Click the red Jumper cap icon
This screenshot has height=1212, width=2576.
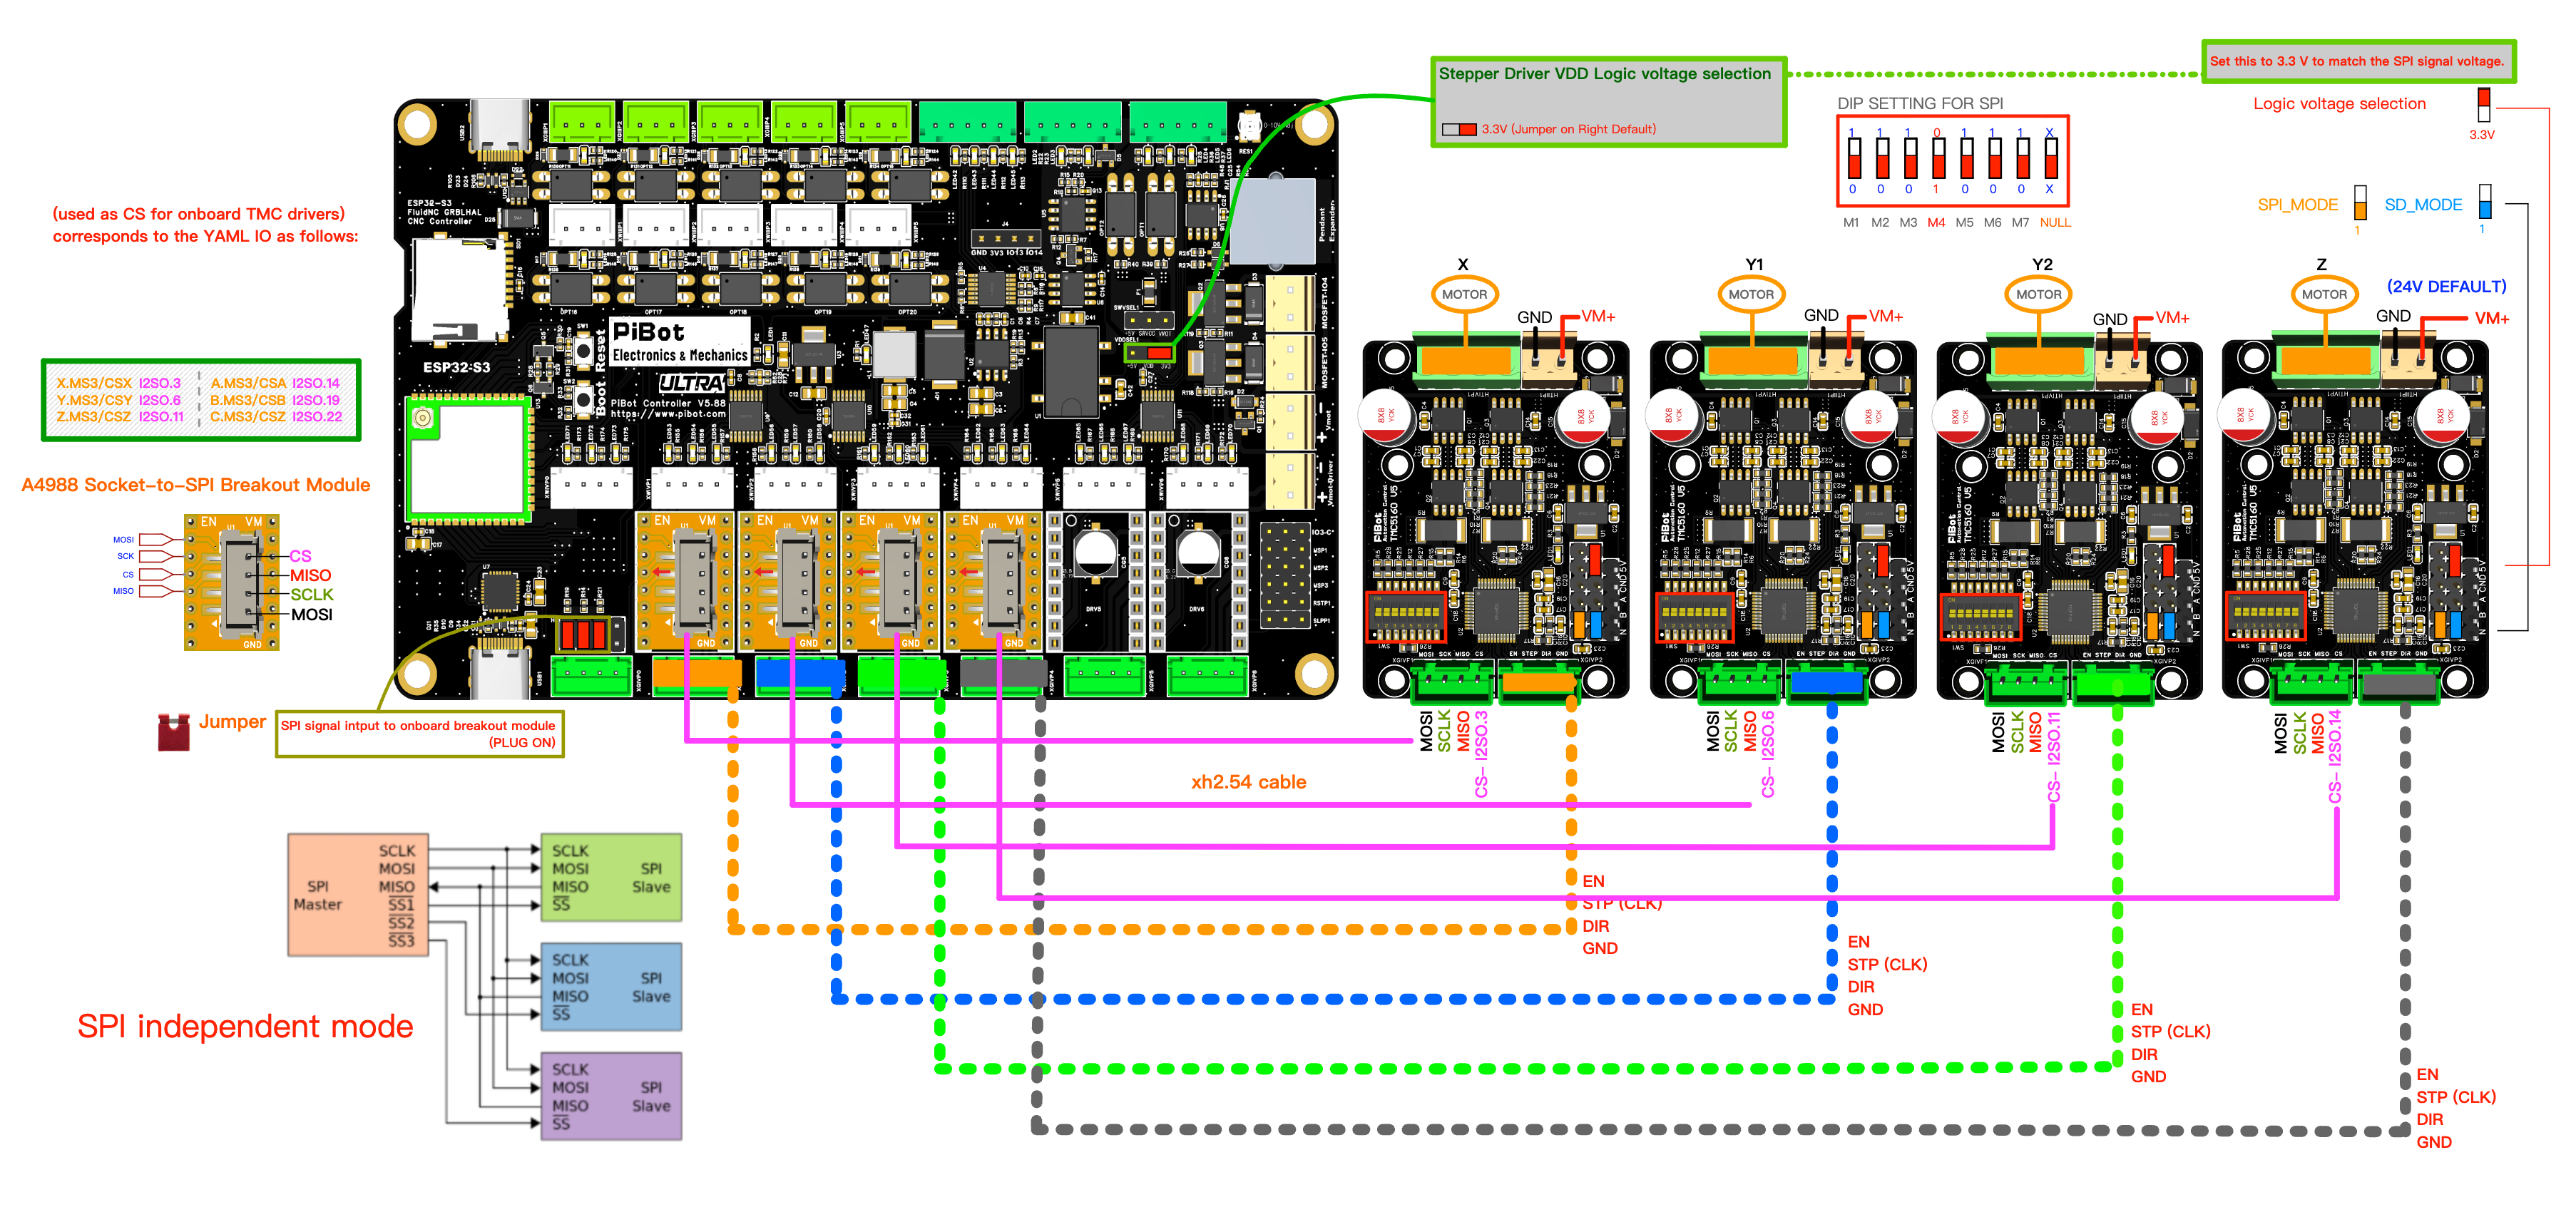coord(174,732)
